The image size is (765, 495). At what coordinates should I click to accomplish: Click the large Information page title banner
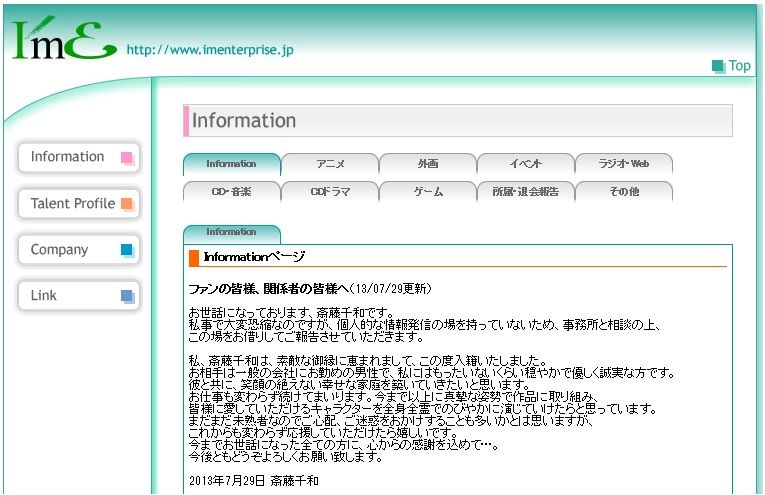(458, 120)
